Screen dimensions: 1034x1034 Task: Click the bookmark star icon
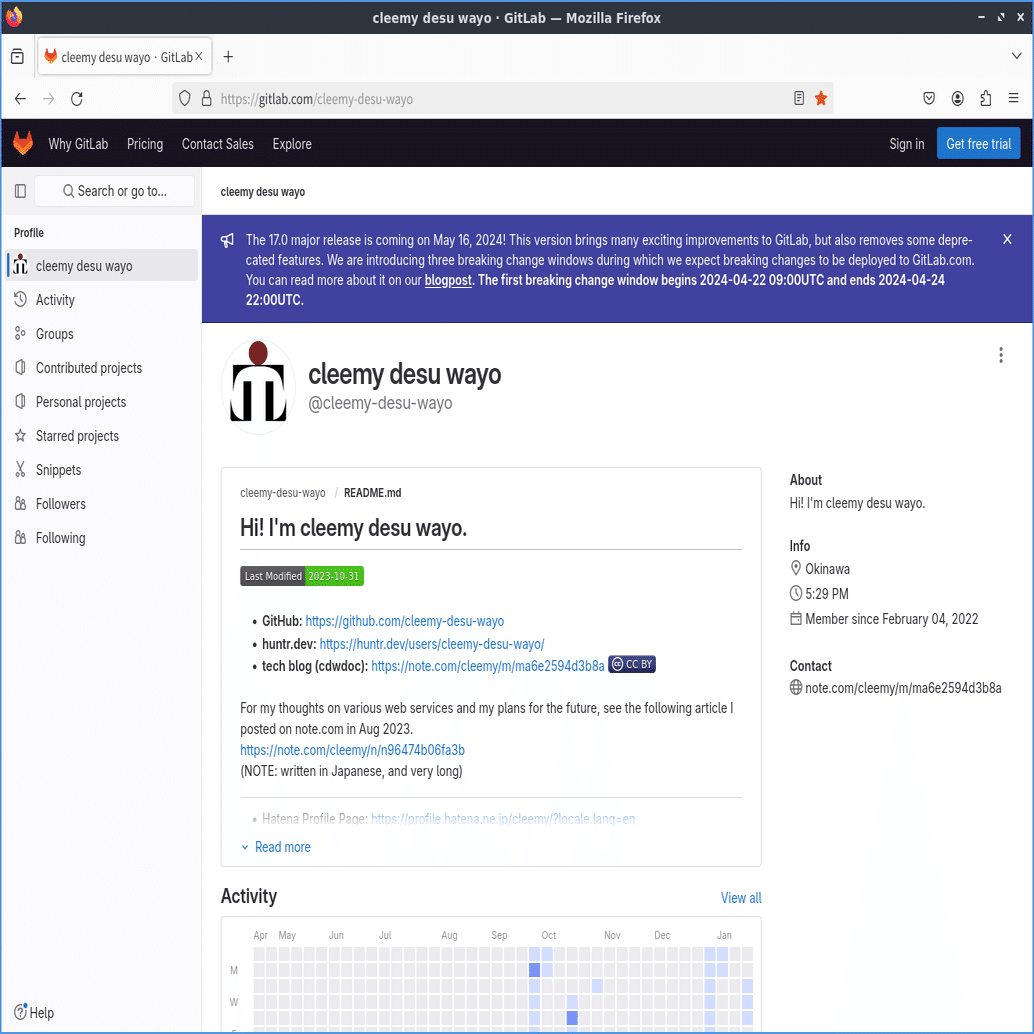click(821, 99)
